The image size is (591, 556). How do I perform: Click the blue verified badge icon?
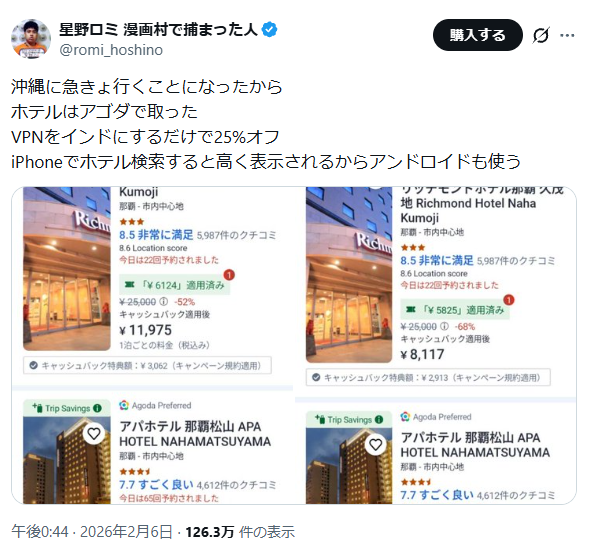[270, 29]
